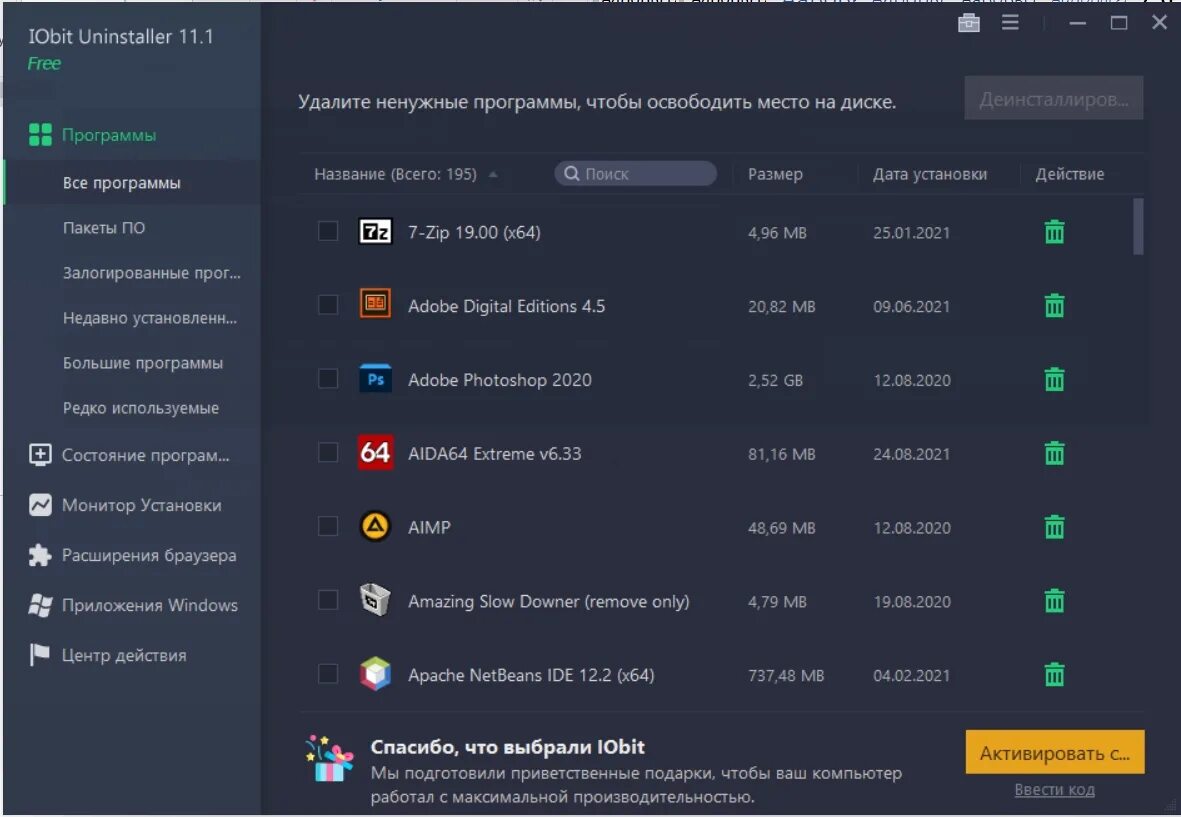The height and width of the screenshot is (817, 1181).
Task: Click the Adobe Photoshop 2020 name
Action: click(x=499, y=380)
